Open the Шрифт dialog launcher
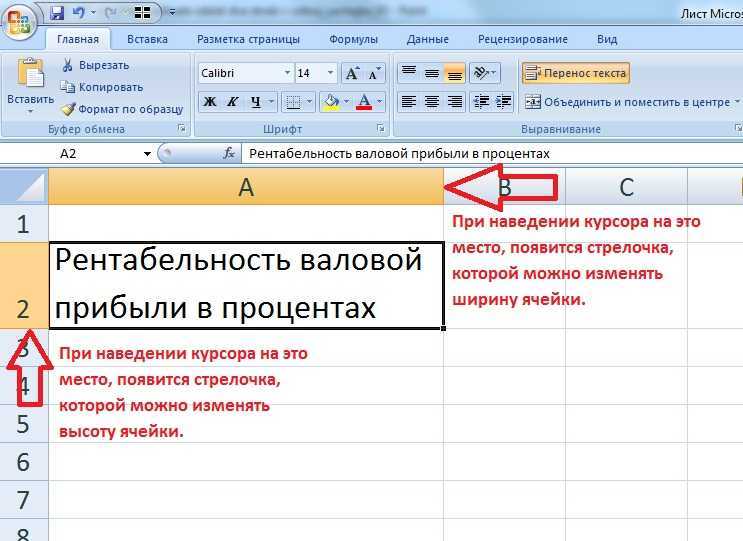Screen dimensions: 743x541 [381, 128]
